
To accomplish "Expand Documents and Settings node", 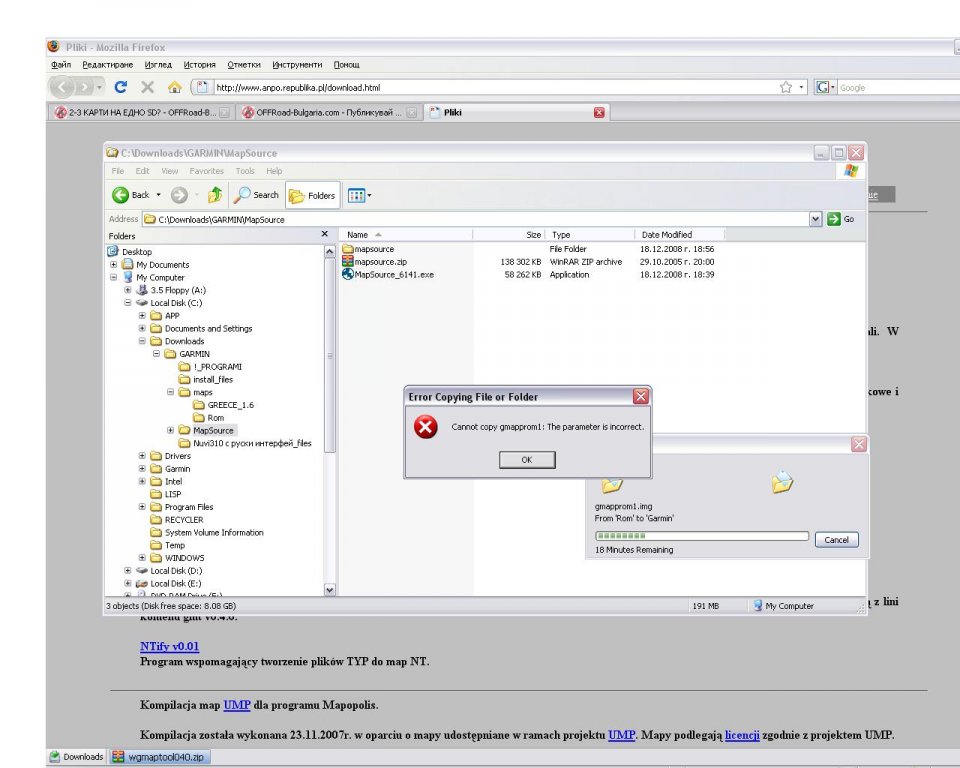I will click(x=142, y=328).
